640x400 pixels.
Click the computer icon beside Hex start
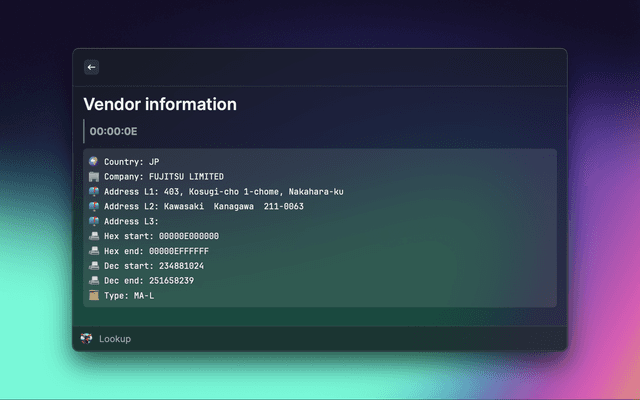click(93, 236)
